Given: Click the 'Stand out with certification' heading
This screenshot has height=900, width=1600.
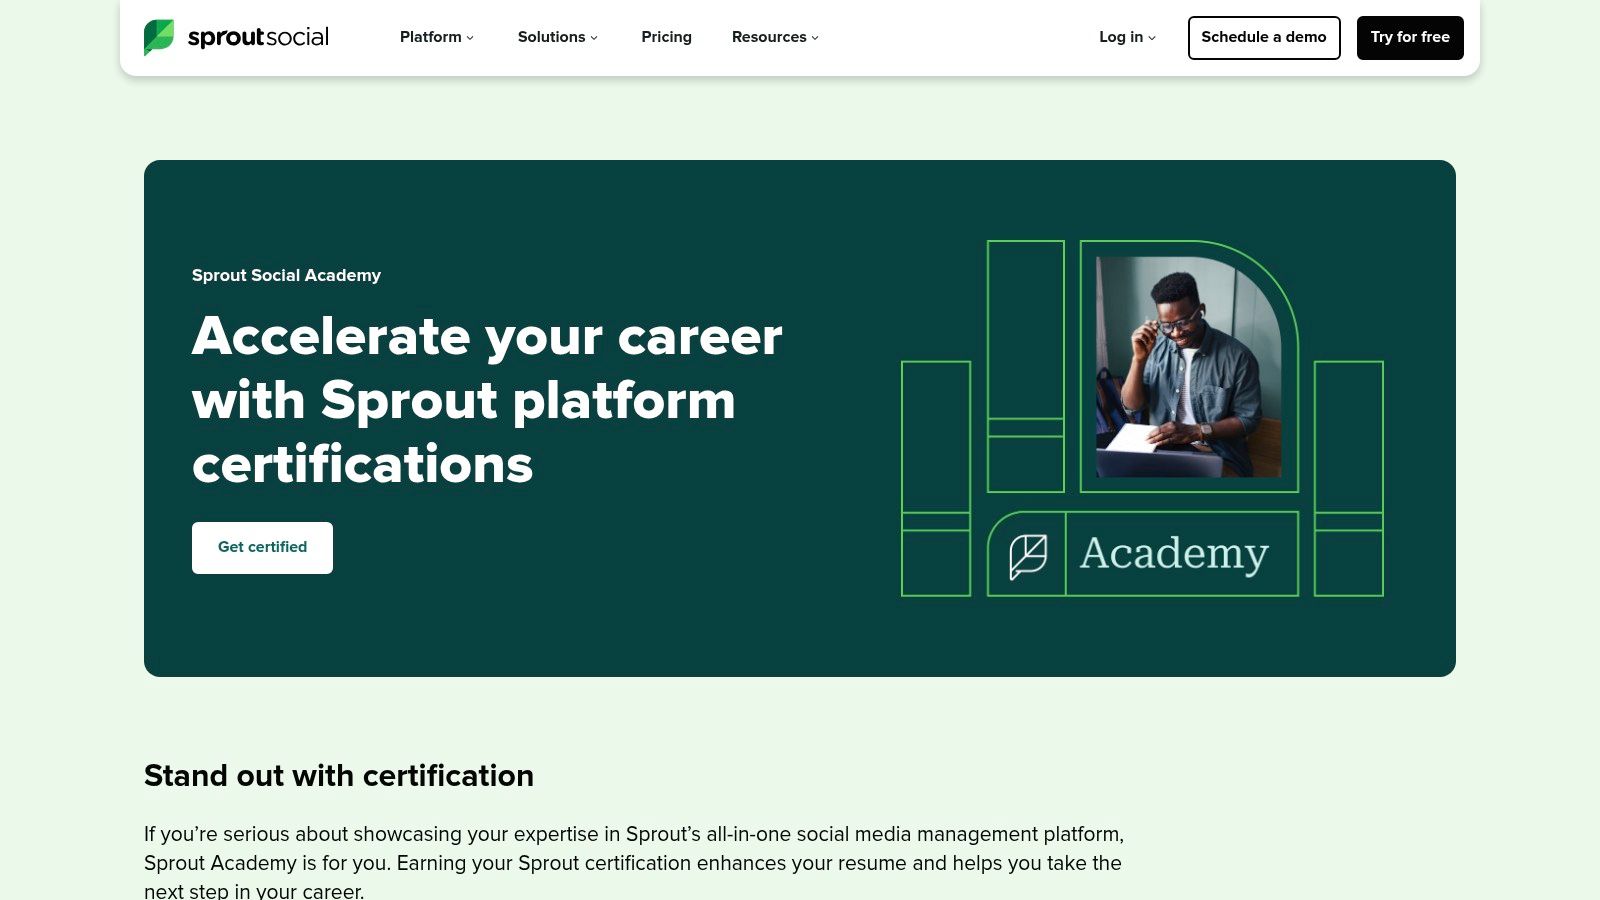Looking at the screenshot, I should 339,776.
